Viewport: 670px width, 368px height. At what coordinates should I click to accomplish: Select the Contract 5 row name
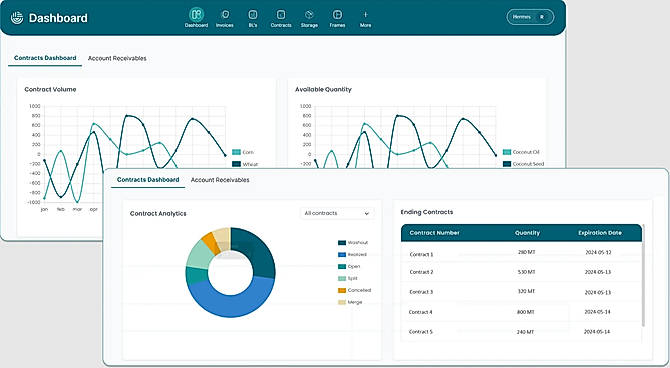pyautogui.click(x=420, y=332)
